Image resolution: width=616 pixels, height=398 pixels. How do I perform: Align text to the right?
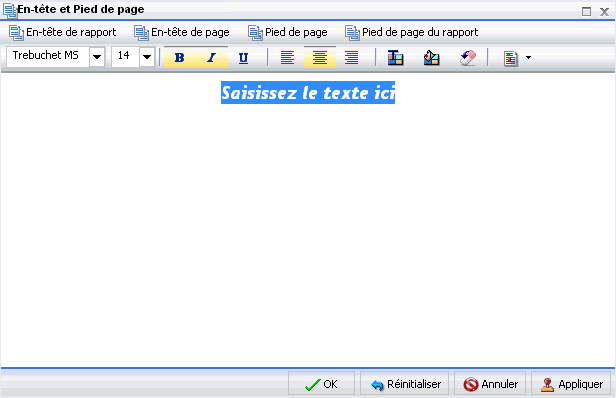click(x=352, y=57)
